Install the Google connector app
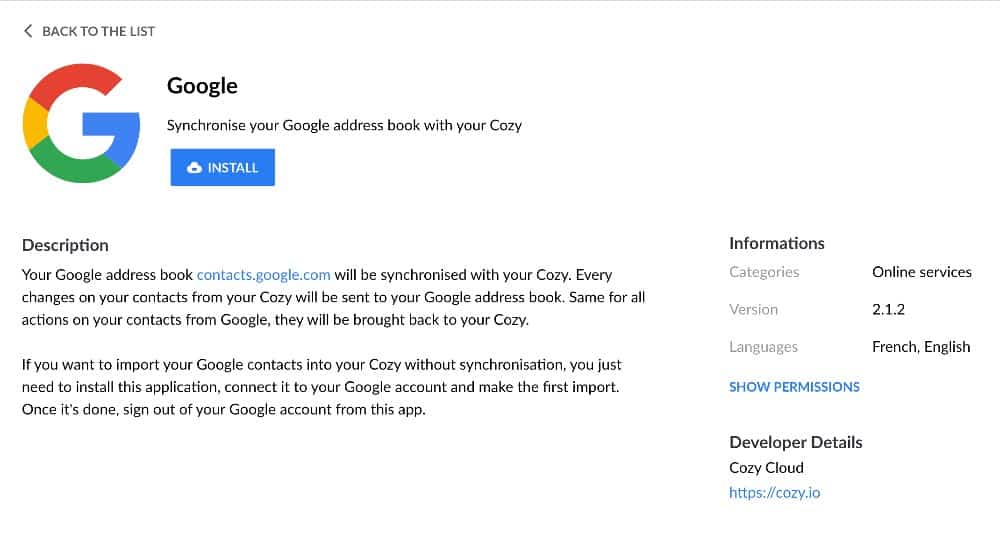 (223, 167)
